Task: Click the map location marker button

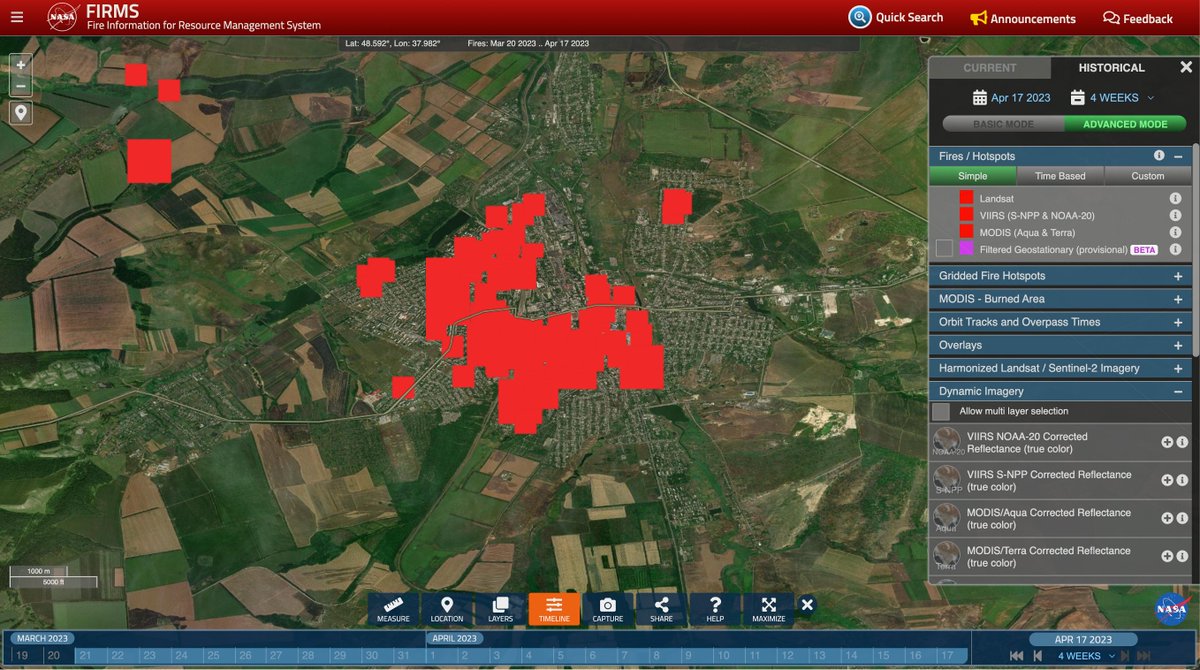Action: click(x=21, y=112)
